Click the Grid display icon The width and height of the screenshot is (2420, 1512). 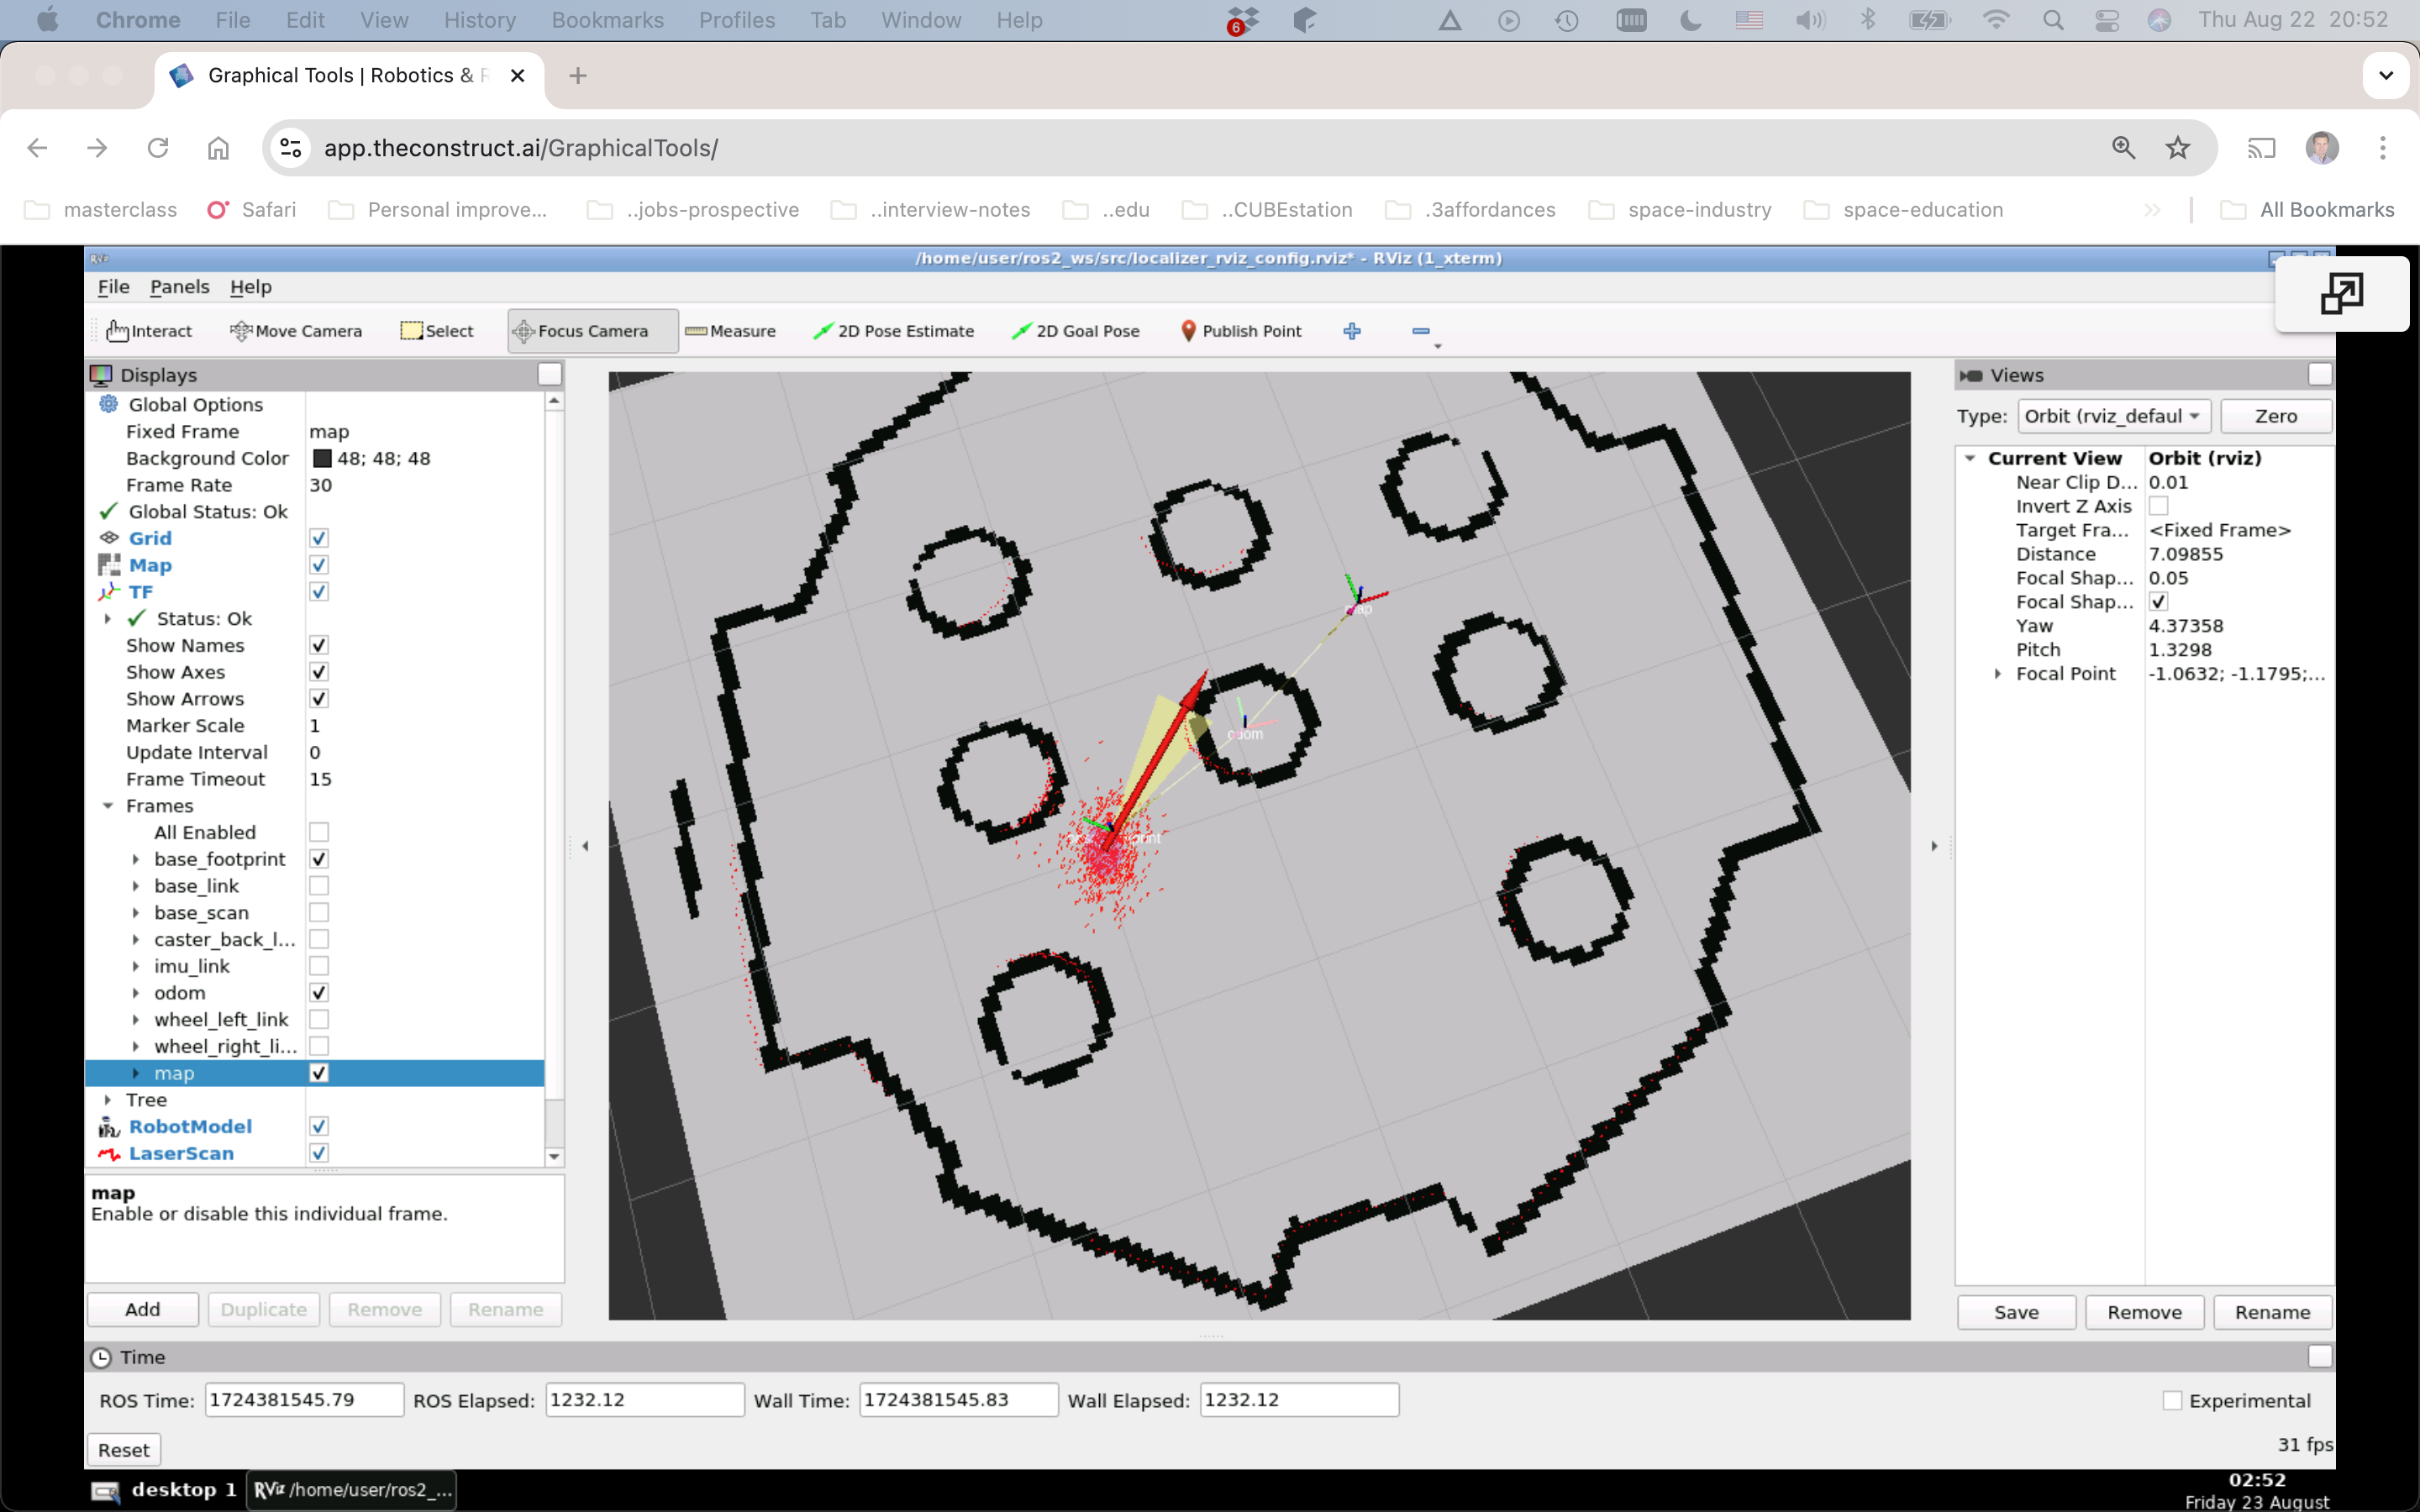[108, 538]
